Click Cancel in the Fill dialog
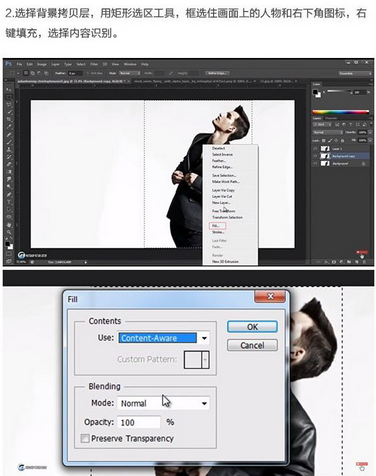 (252, 345)
